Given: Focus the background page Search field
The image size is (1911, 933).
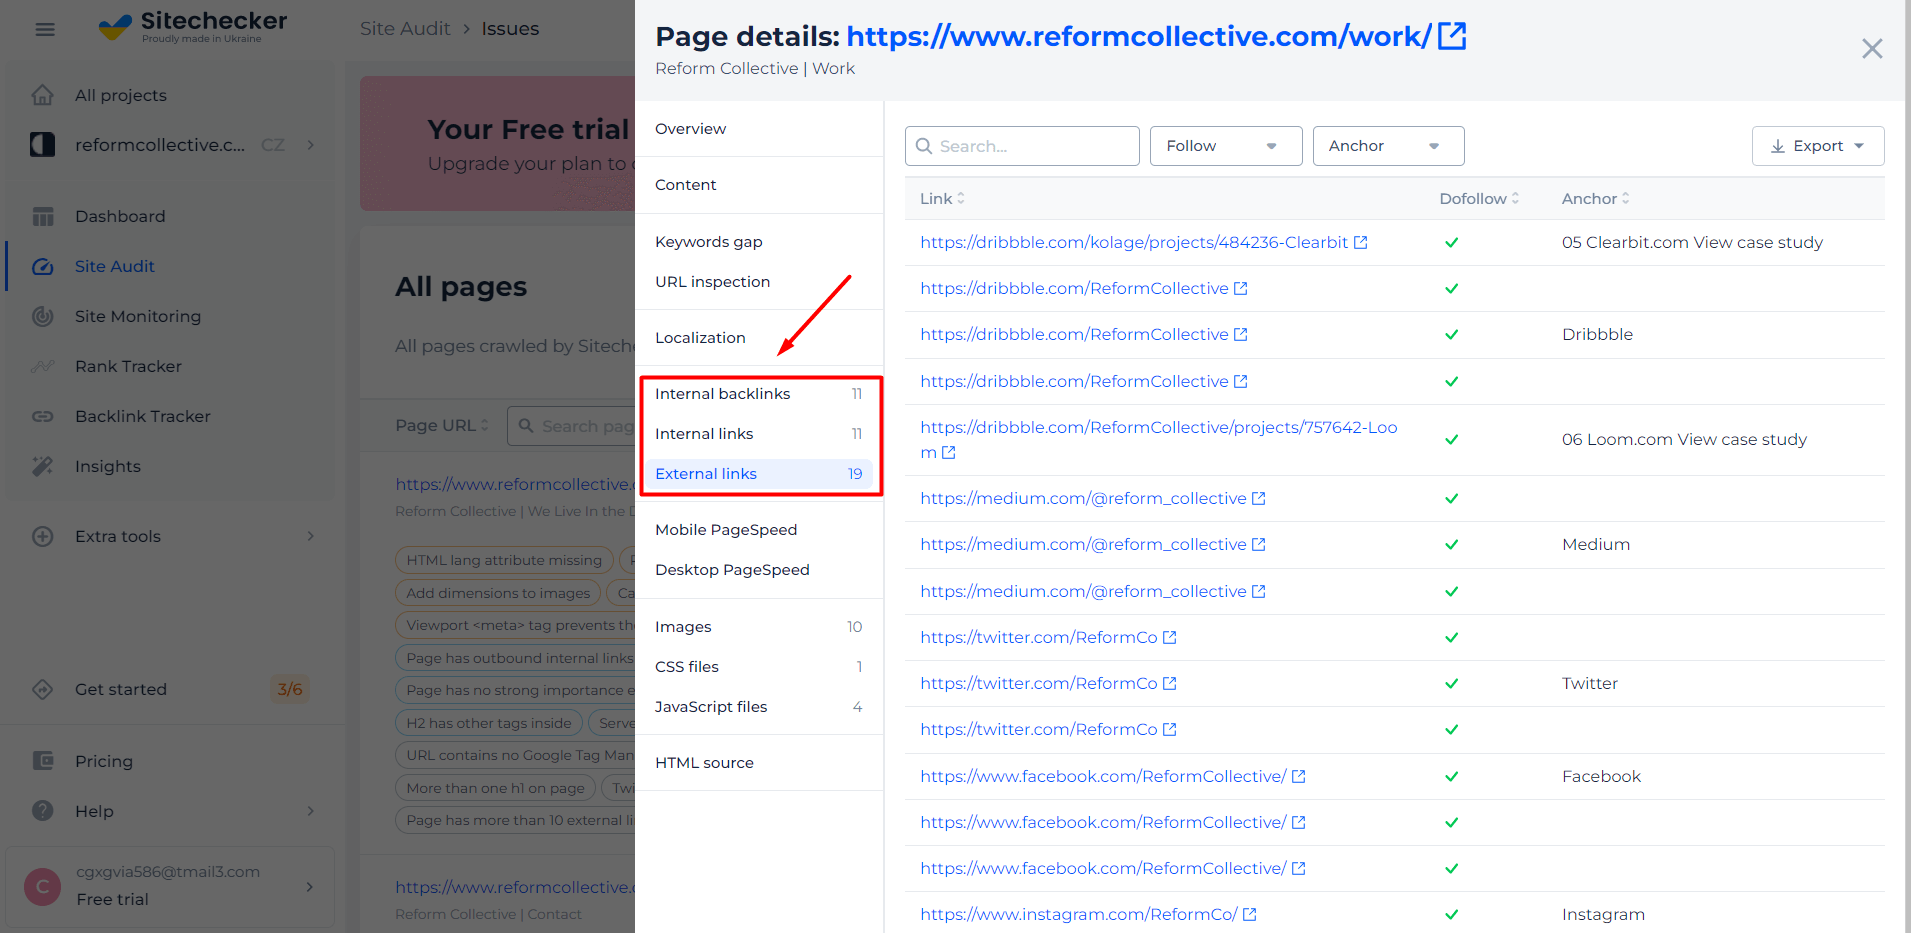Looking at the screenshot, I should point(571,426).
